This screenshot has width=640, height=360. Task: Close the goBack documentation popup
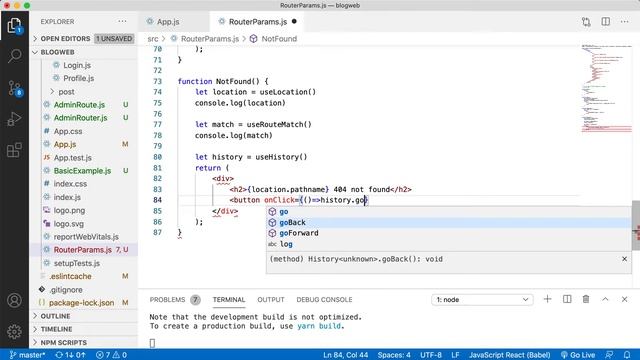(624, 259)
